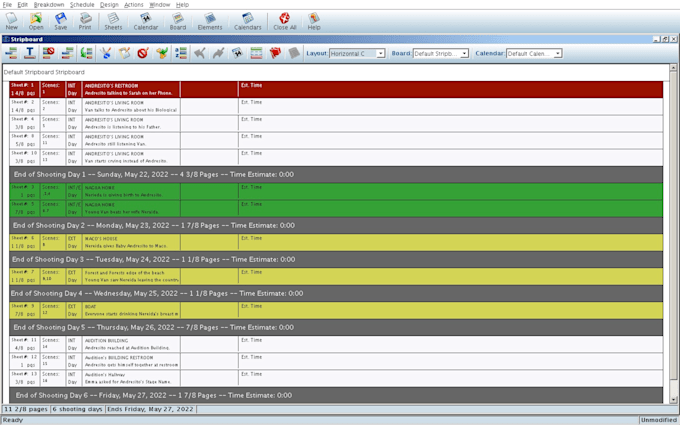Click the New toolbar icon
The image size is (680, 425).
pos(12,21)
